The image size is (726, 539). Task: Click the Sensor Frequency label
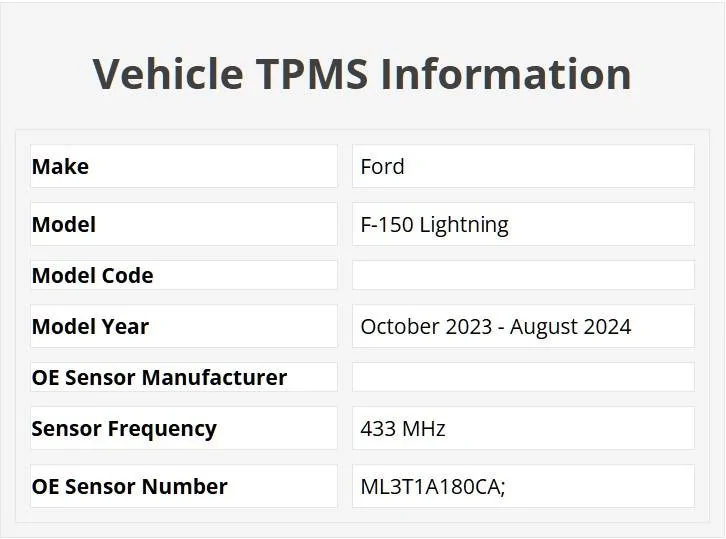tap(124, 428)
